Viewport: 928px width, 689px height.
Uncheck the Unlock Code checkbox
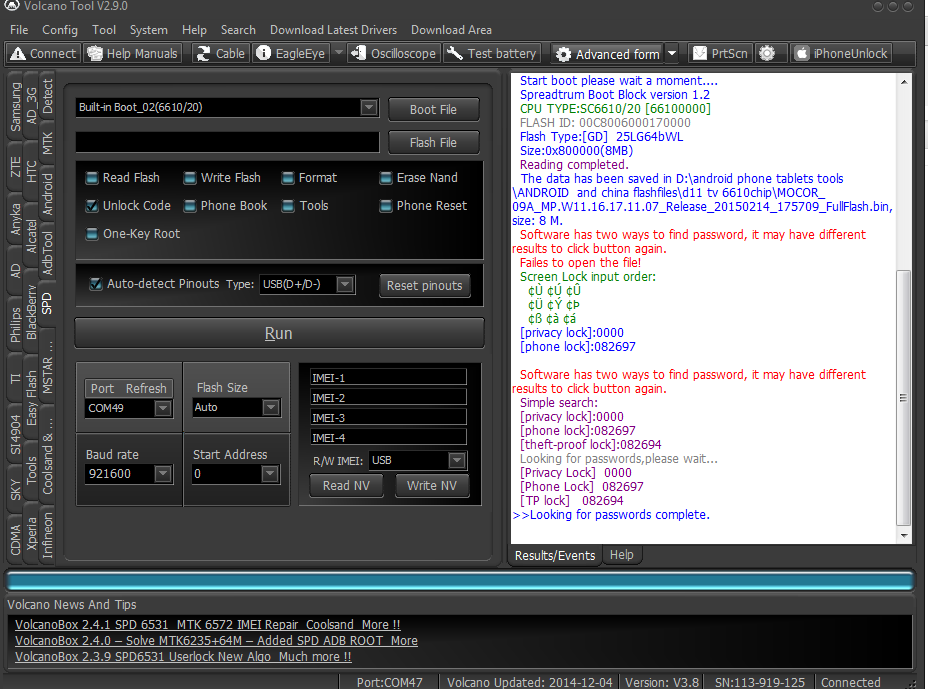92,206
